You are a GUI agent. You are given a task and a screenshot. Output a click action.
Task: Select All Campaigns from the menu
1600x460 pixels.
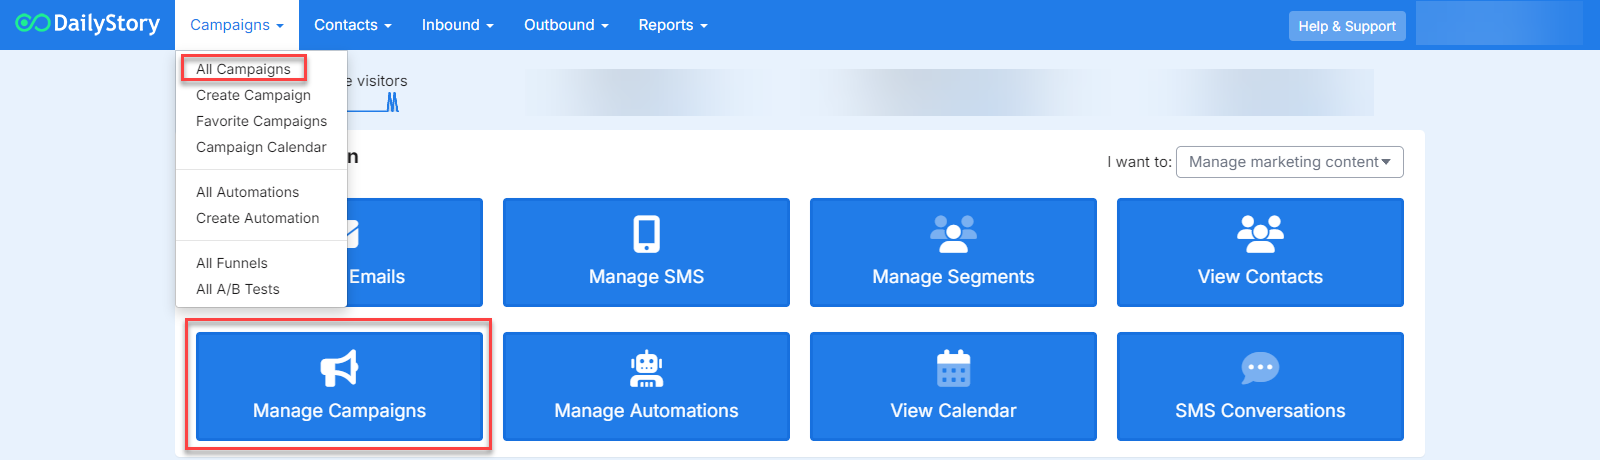coord(243,69)
